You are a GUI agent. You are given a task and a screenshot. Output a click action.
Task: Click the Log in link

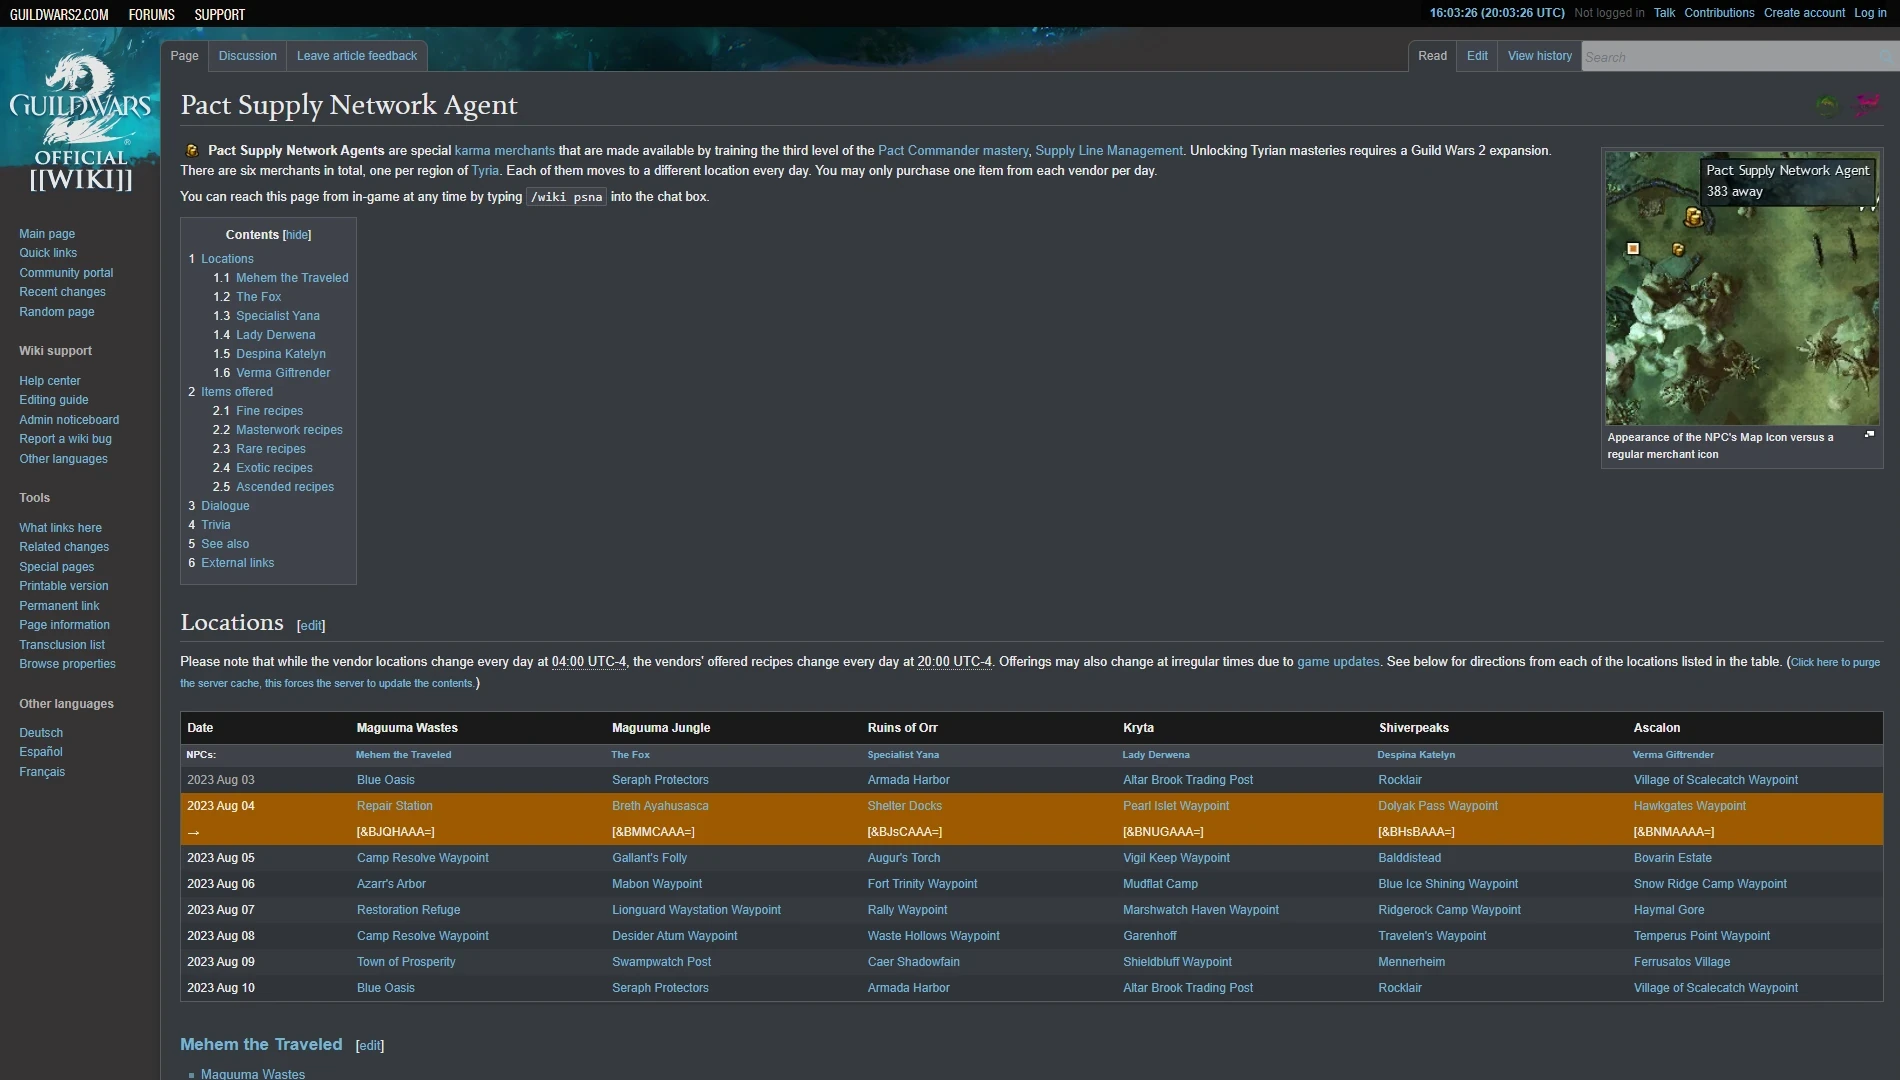[x=1870, y=13]
